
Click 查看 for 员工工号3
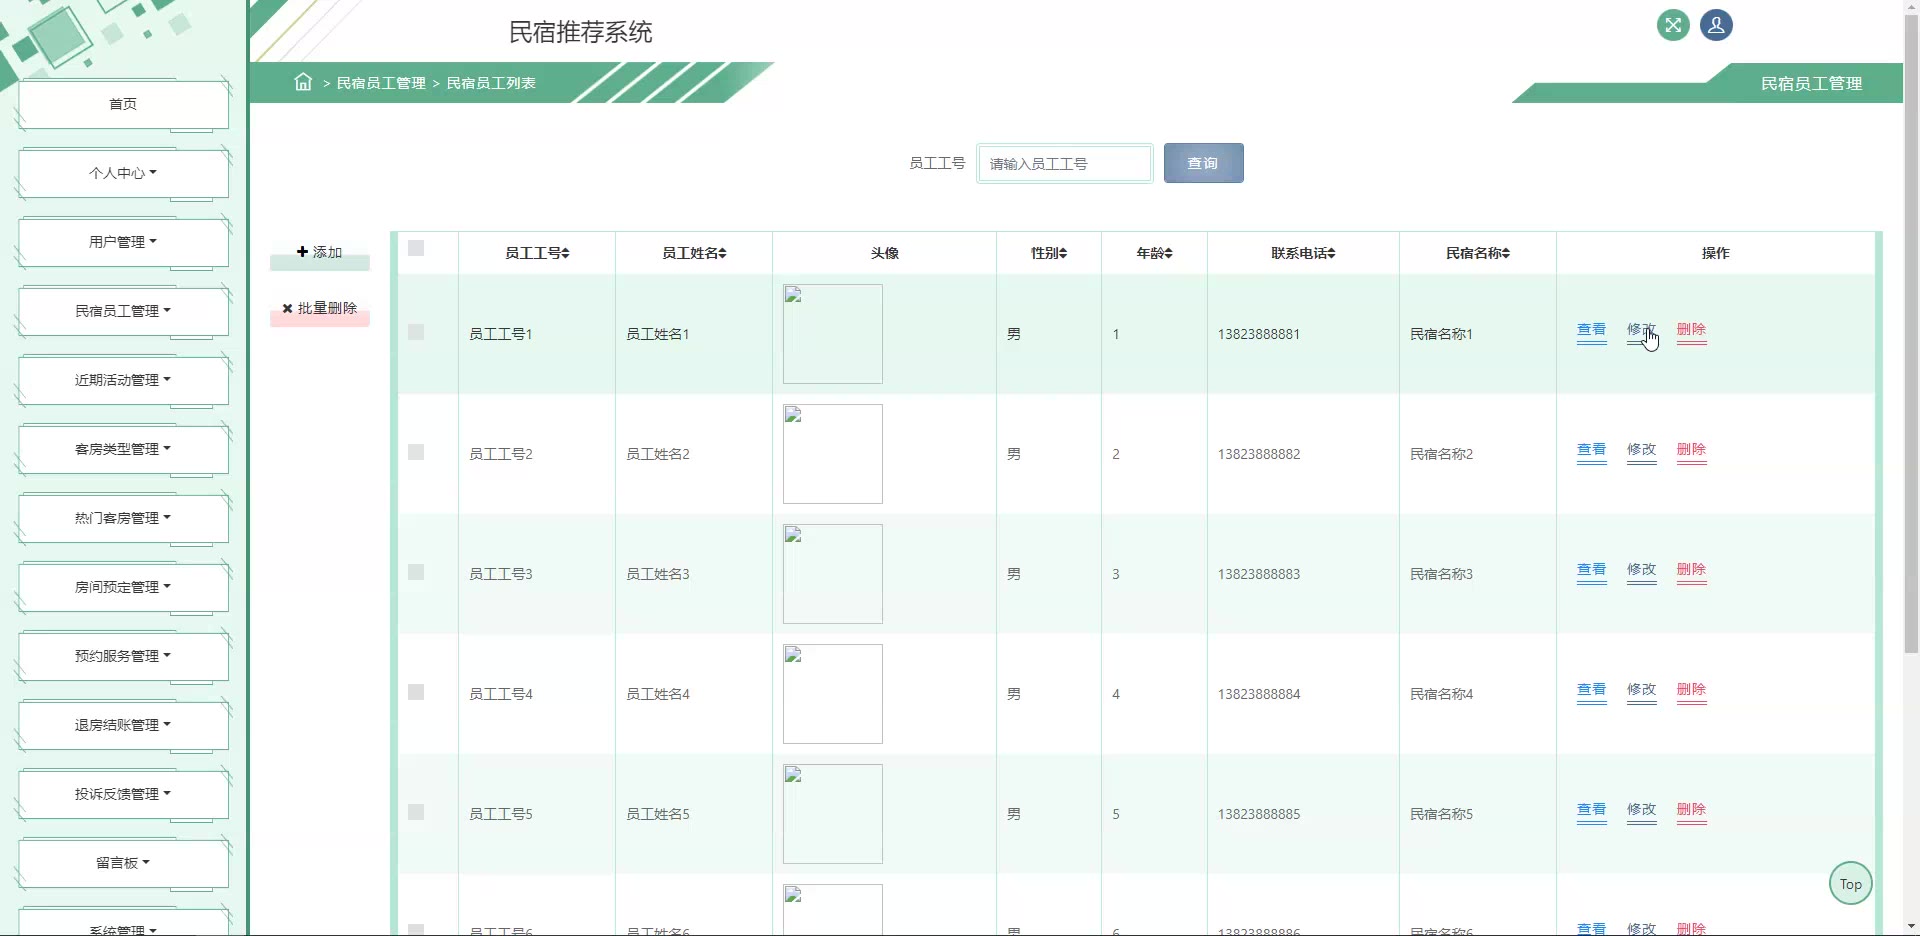click(1591, 571)
